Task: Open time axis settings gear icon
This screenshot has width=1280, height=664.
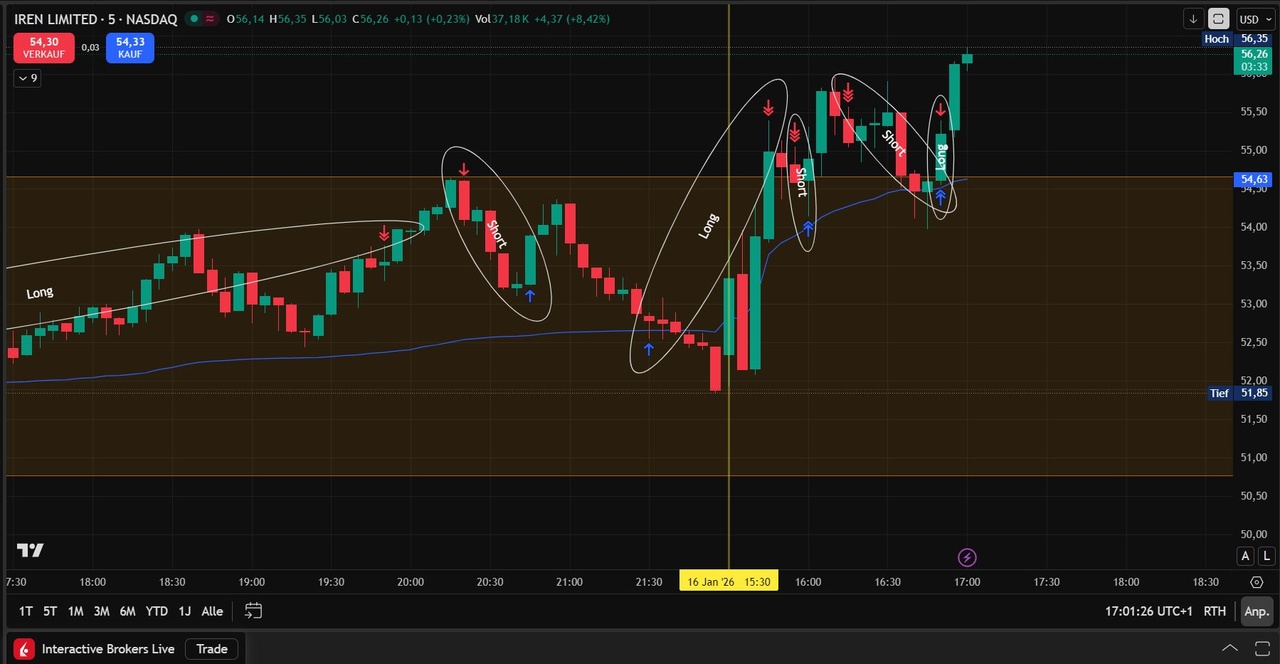Action: 1256,582
